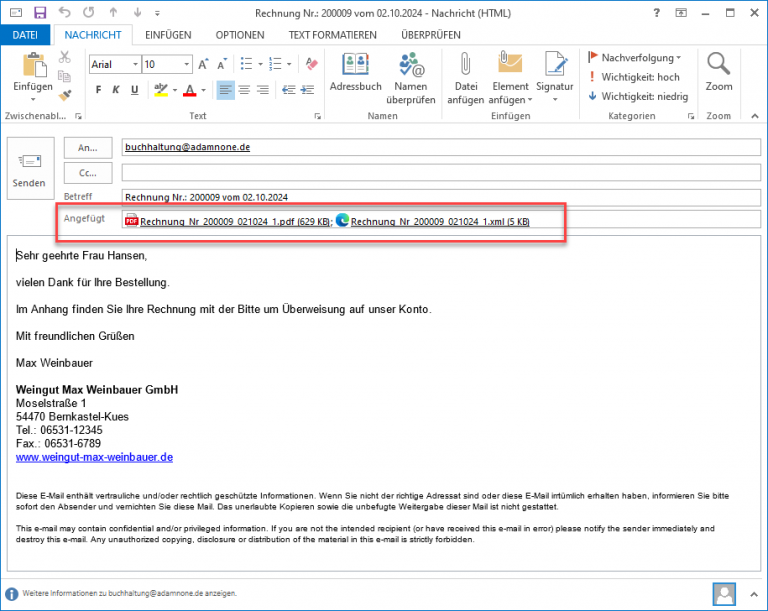Save the message with the disk icon
This screenshot has width=768, height=611.
coord(40,13)
